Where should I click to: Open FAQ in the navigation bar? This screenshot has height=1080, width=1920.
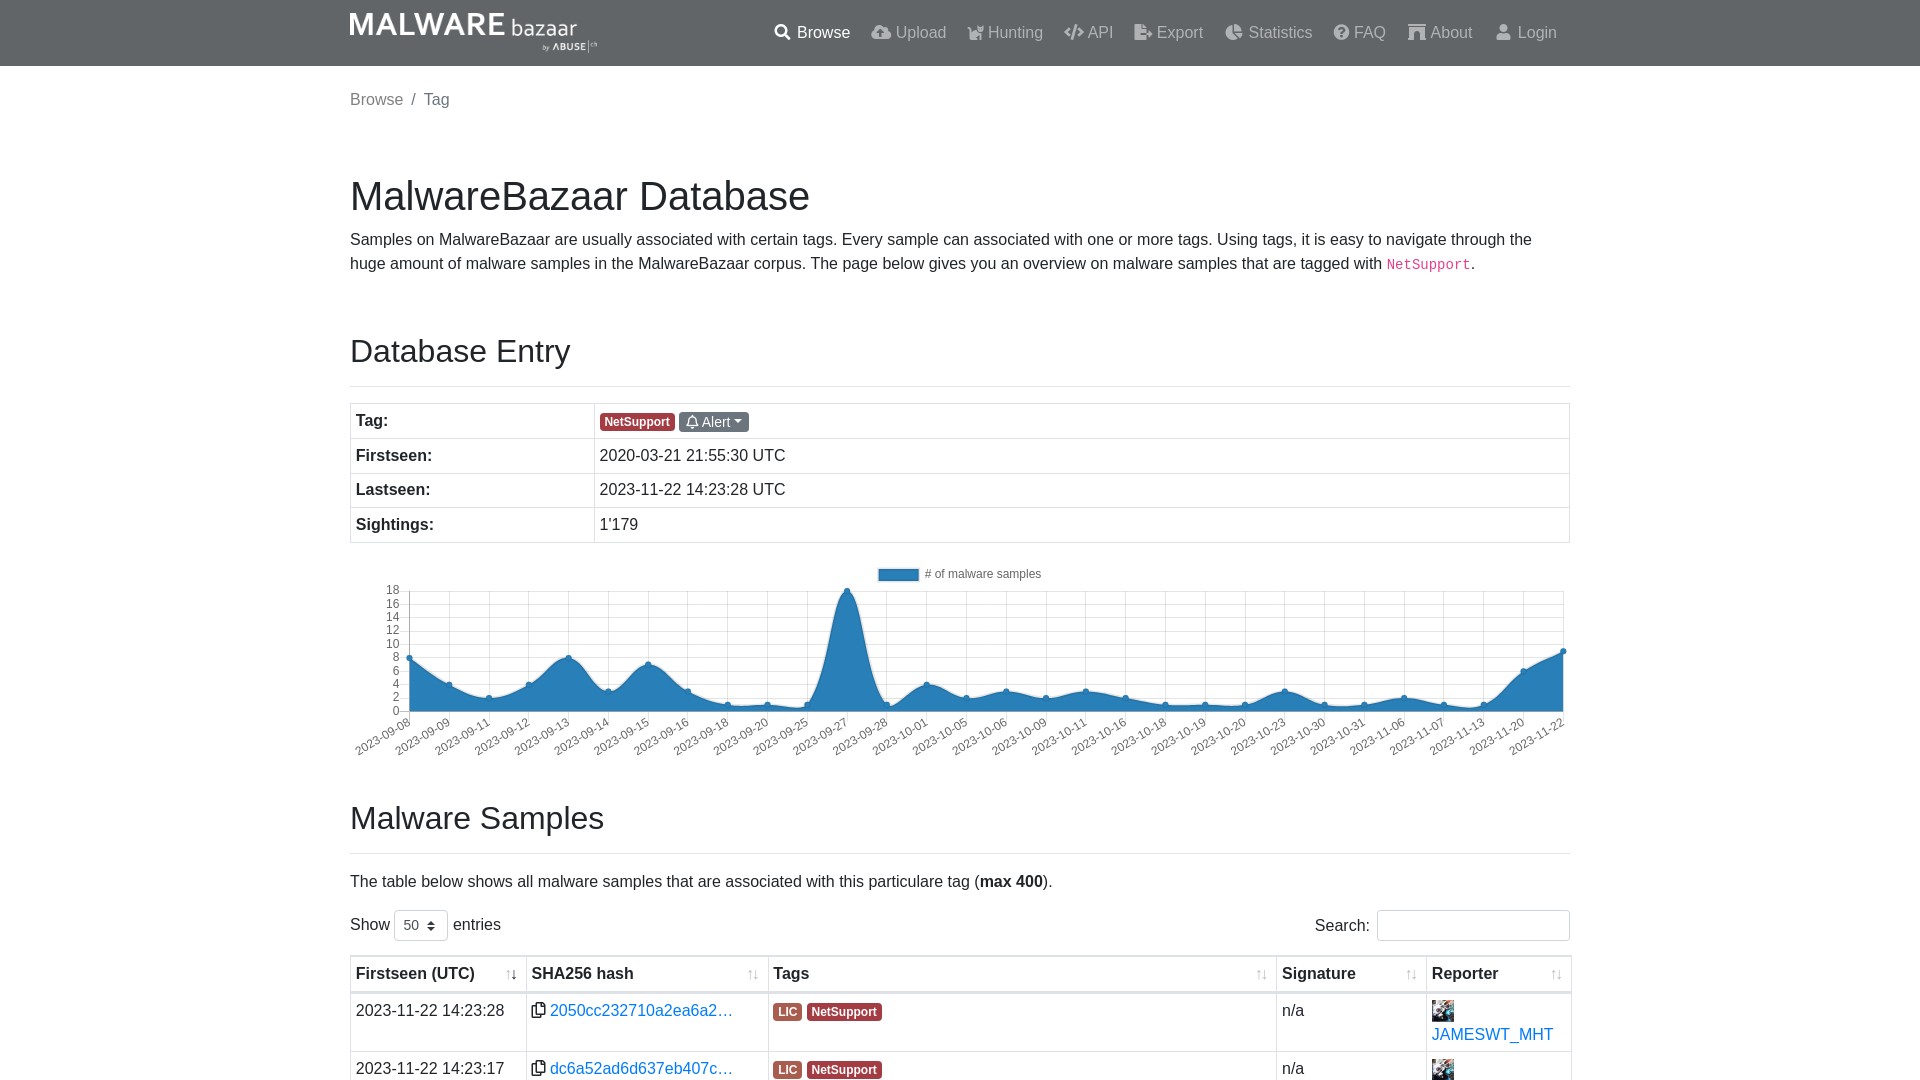pos(1359,33)
